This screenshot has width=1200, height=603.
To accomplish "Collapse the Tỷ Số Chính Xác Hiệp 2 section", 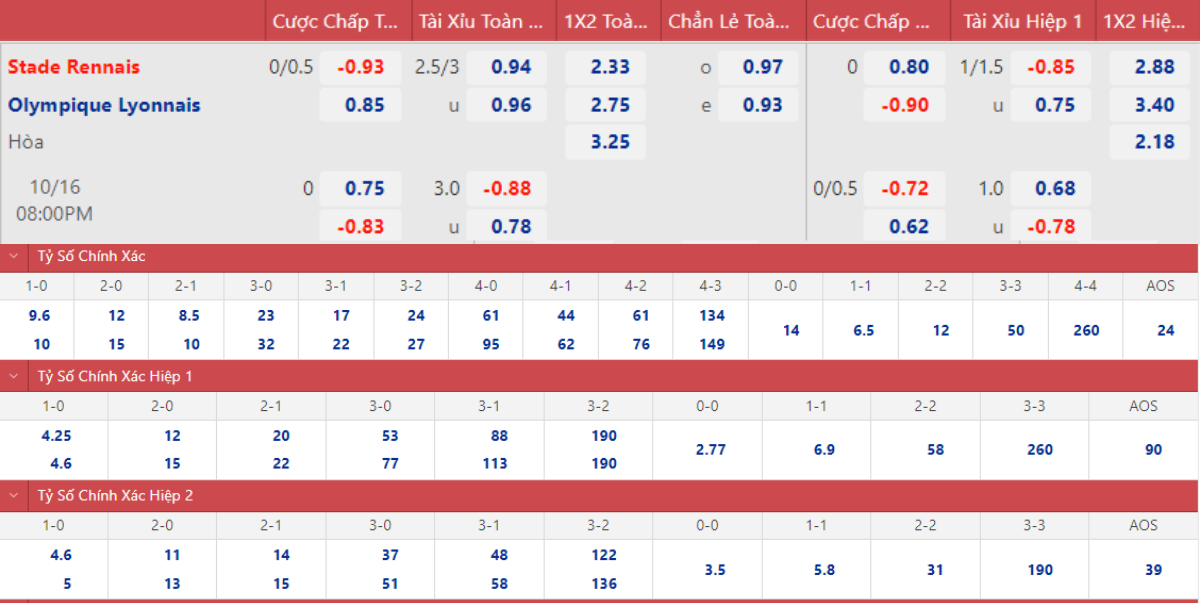I will [14, 495].
